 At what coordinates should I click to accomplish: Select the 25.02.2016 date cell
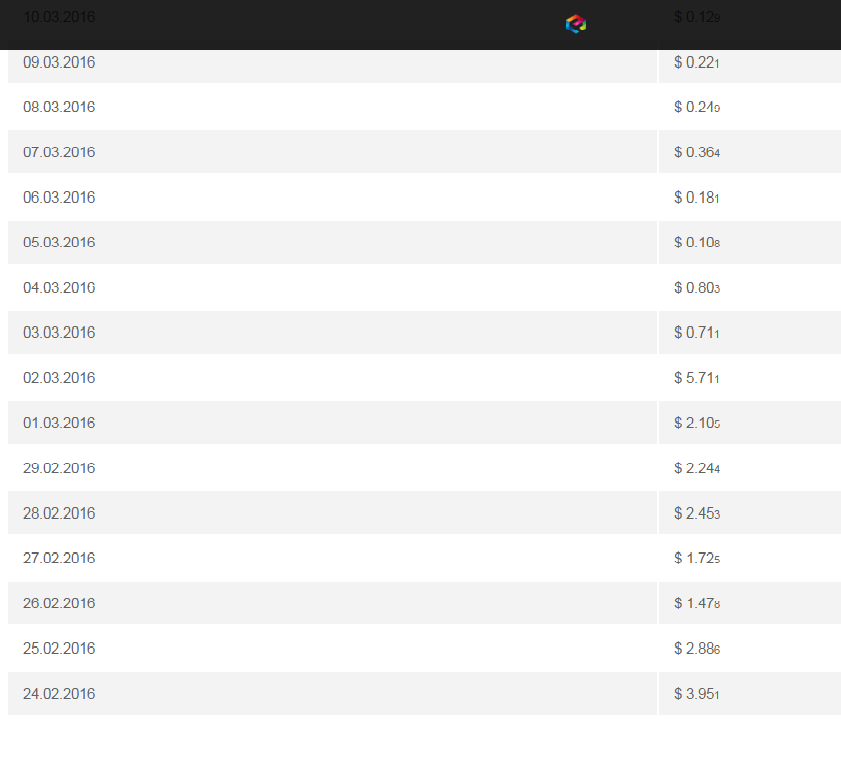[59, 648]
